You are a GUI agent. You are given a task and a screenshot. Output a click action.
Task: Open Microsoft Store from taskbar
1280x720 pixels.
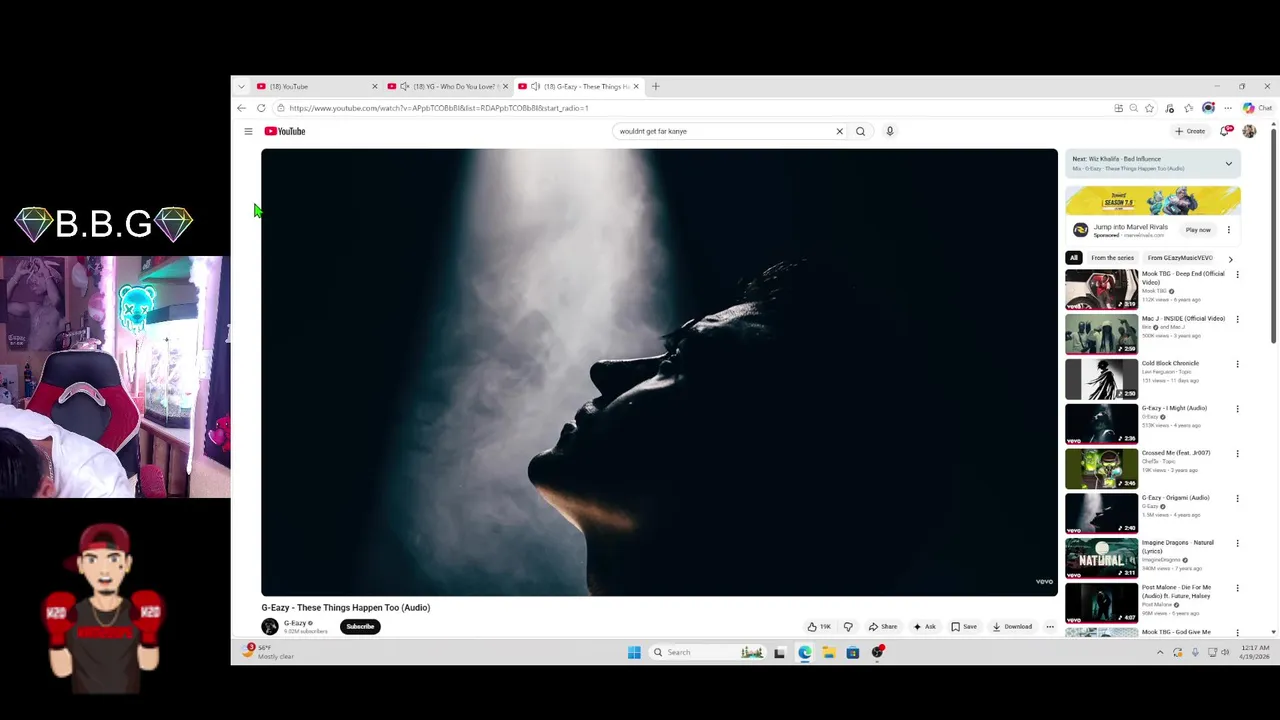[853, 652]
